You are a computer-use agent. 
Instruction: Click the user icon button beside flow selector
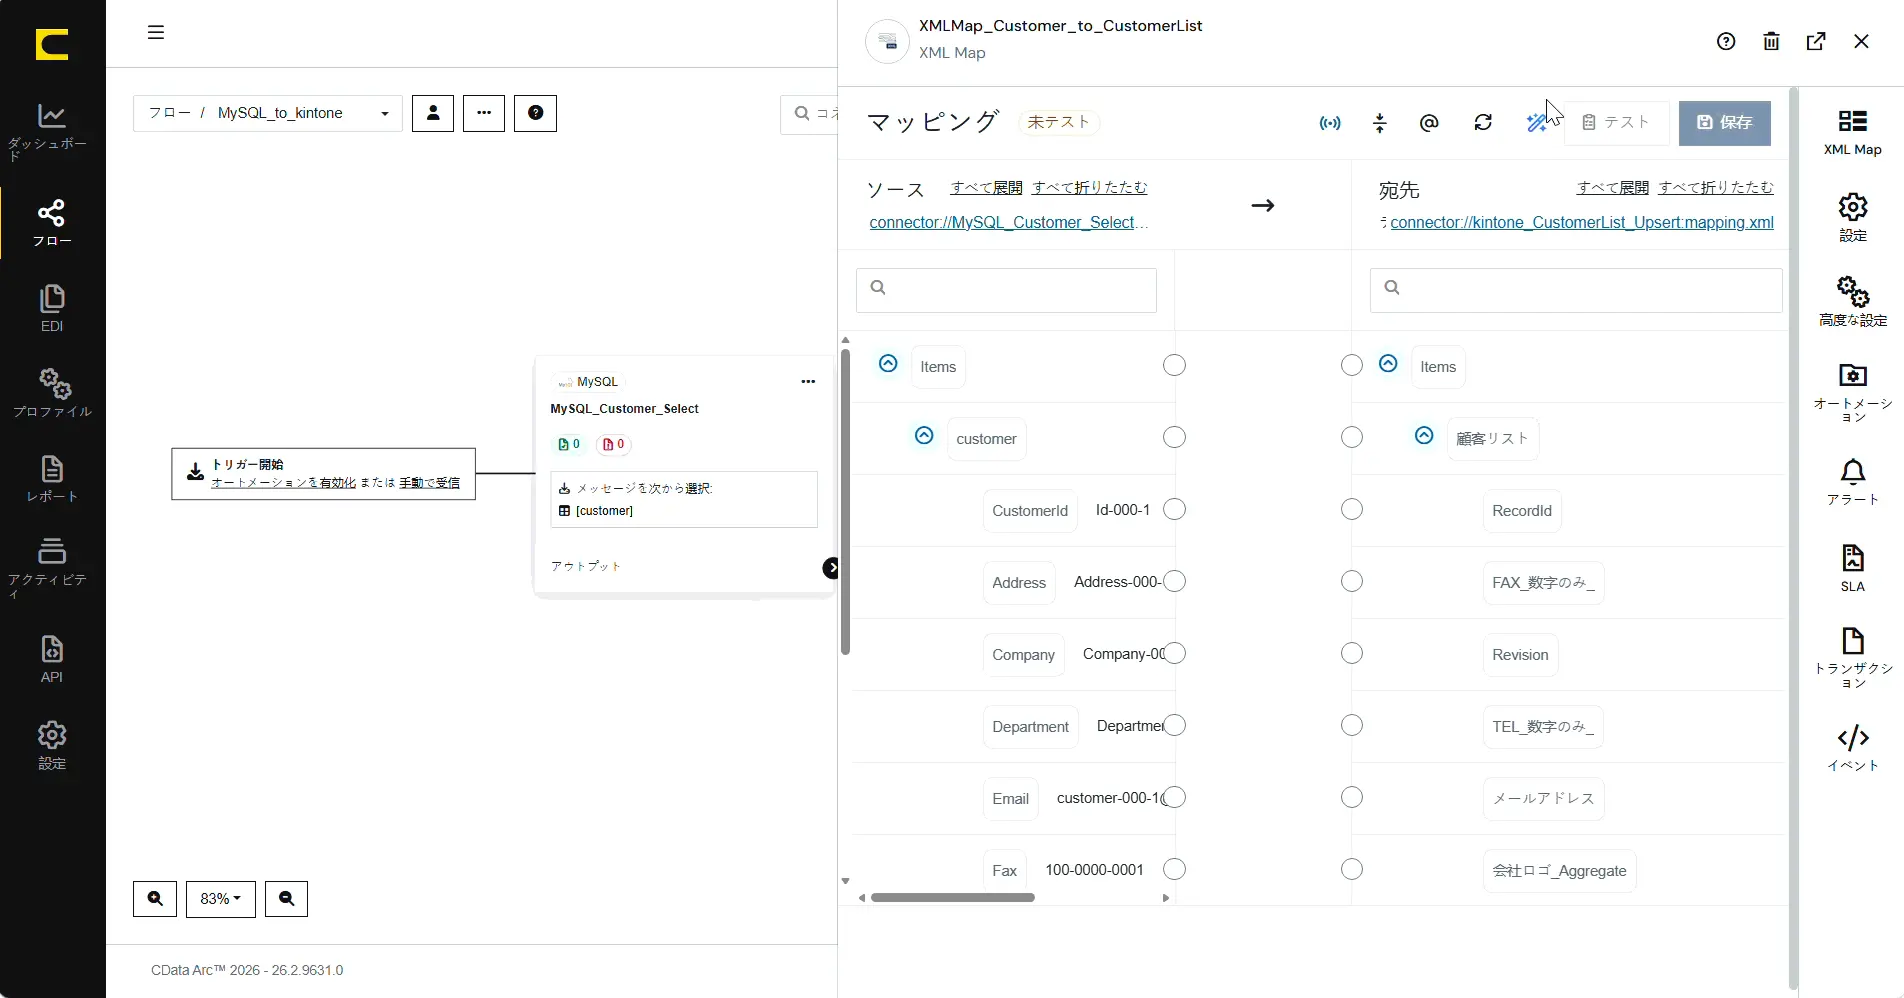433,113
